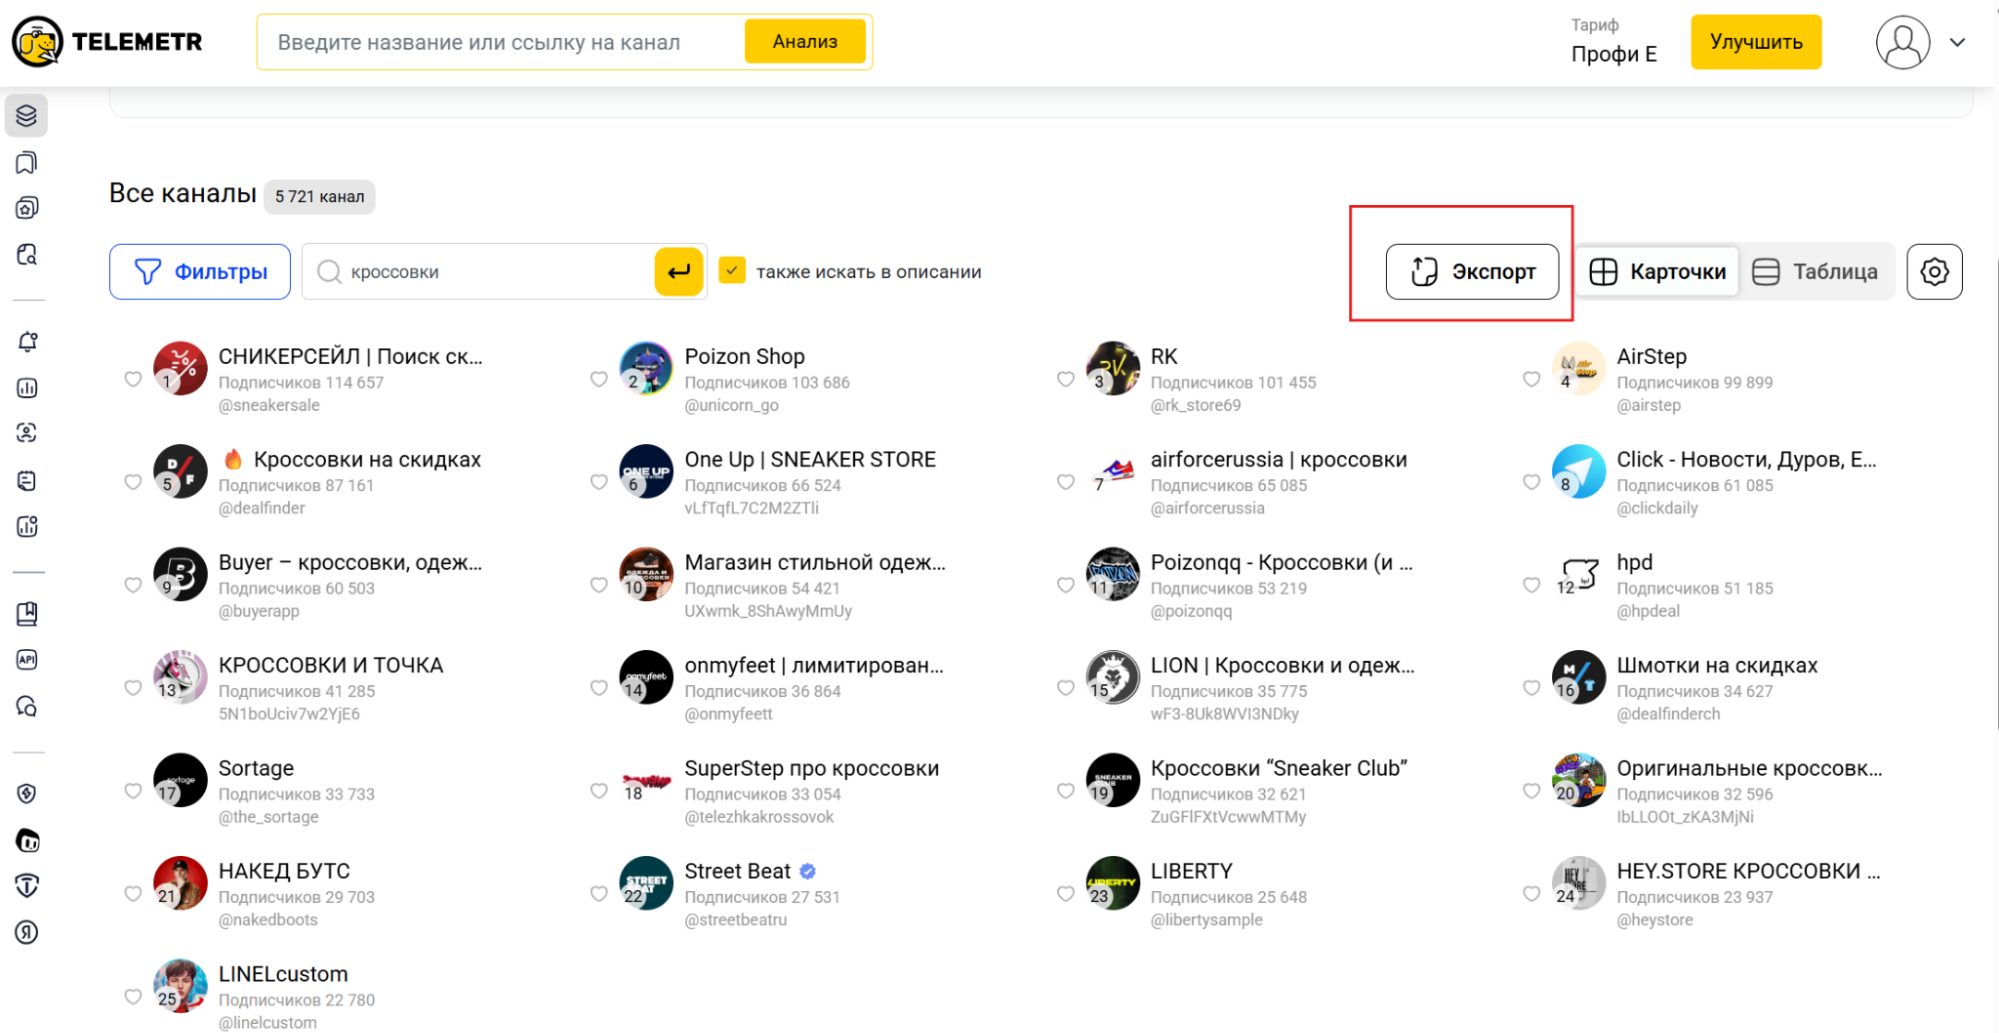Click the bar chart icon in sidebar
Image resolution: width=1999 pixels, height=1033 pixels.
(x=27, y=388)
